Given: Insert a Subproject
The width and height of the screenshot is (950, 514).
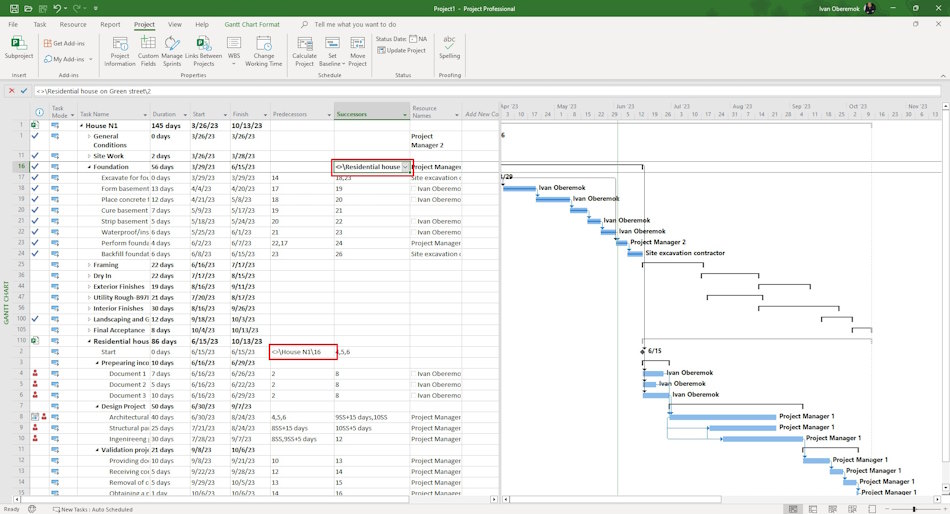Looking at the screenshot, I should 19,47.
